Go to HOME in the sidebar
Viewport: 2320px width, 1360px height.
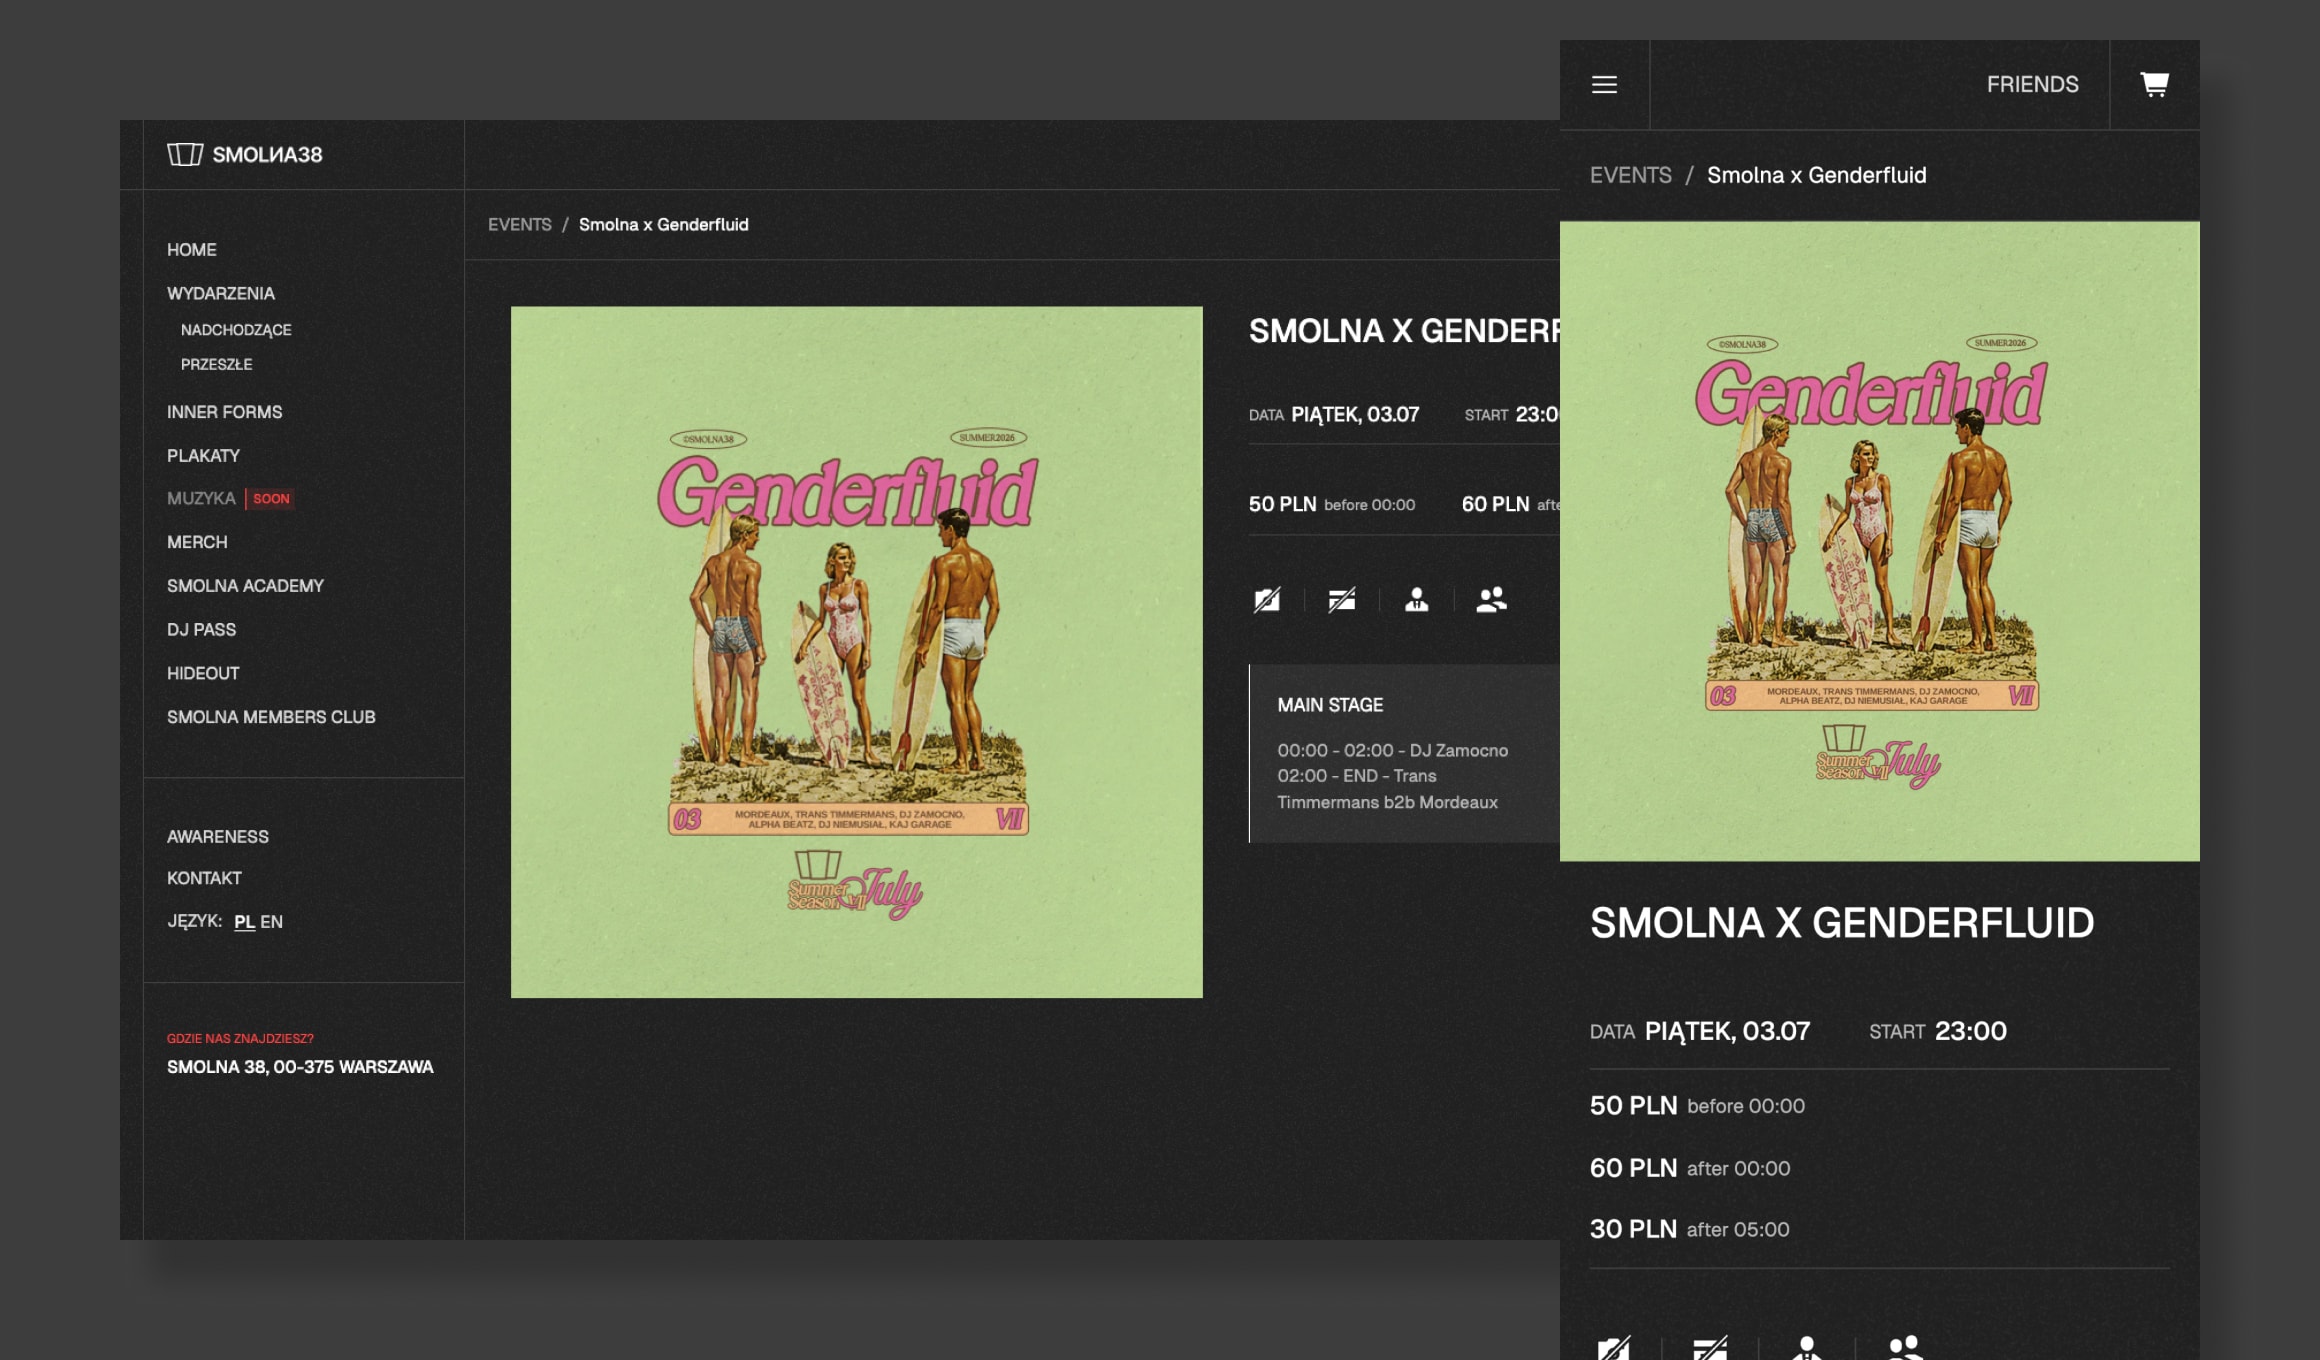pos(192,250)
